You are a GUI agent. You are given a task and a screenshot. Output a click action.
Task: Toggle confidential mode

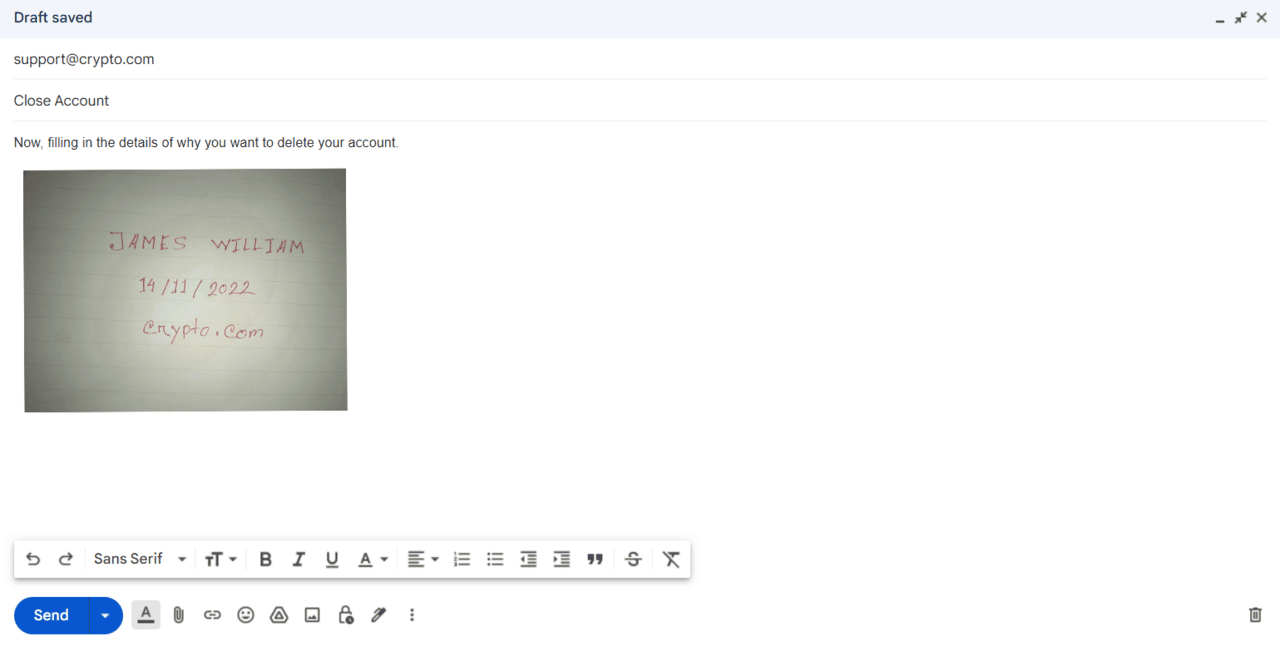click(346, 615)
